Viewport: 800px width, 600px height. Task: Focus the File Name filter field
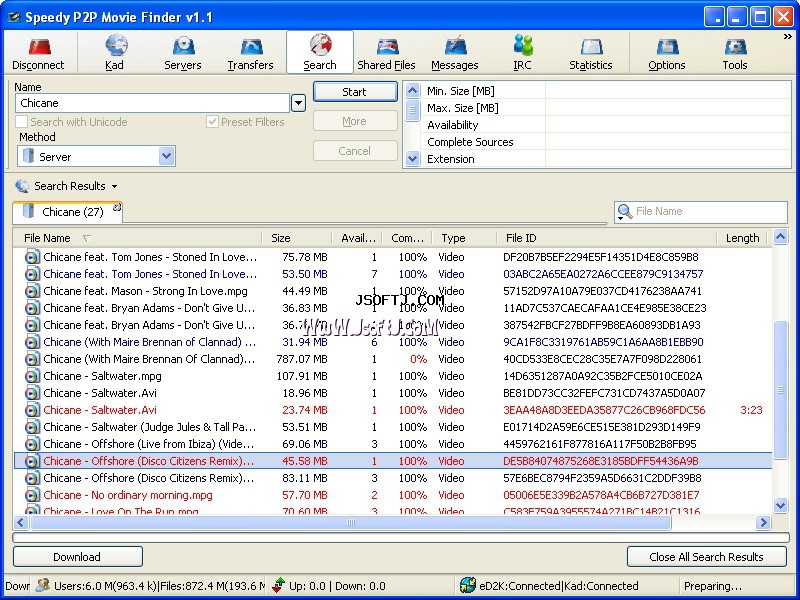pos(709,211)
